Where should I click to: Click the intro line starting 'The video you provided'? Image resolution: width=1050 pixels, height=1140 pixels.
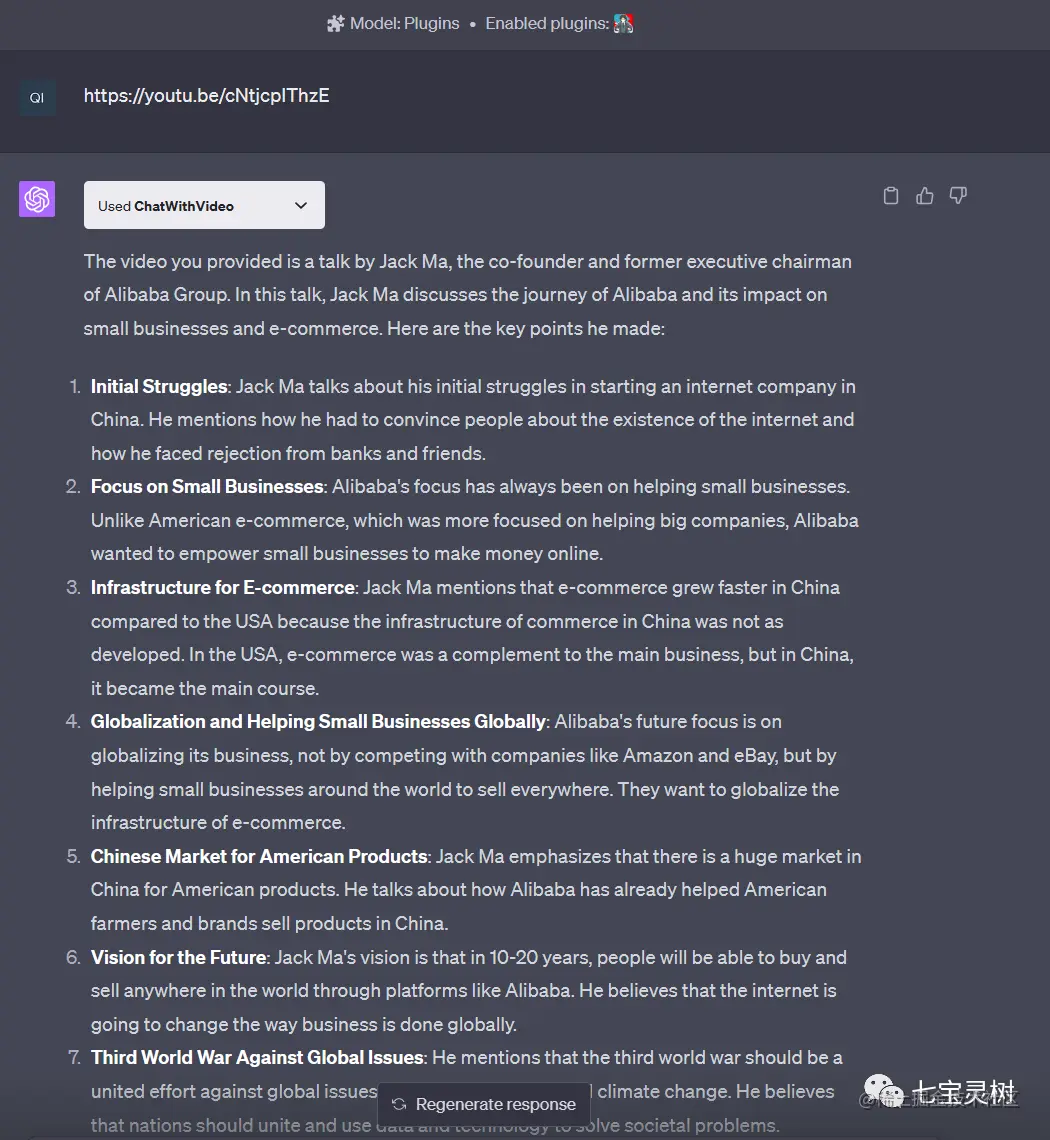click(x=468, y=262)
